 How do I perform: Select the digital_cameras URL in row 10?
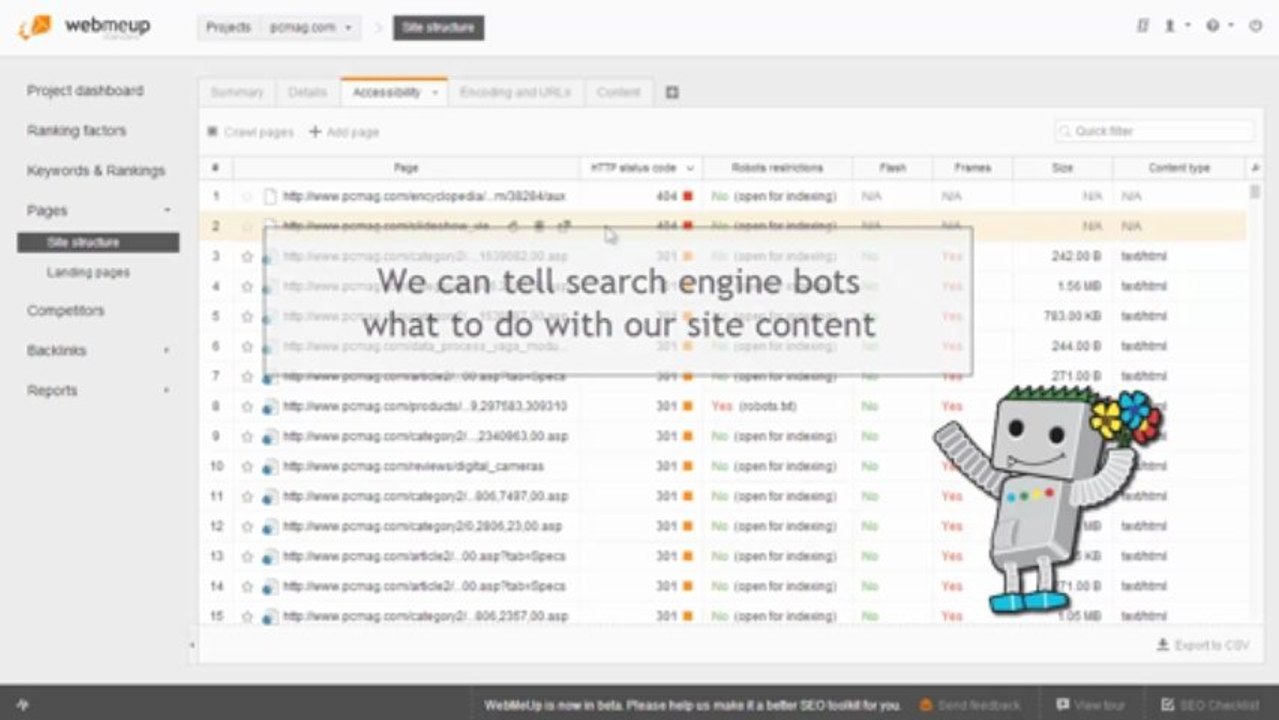pos(413,466)
